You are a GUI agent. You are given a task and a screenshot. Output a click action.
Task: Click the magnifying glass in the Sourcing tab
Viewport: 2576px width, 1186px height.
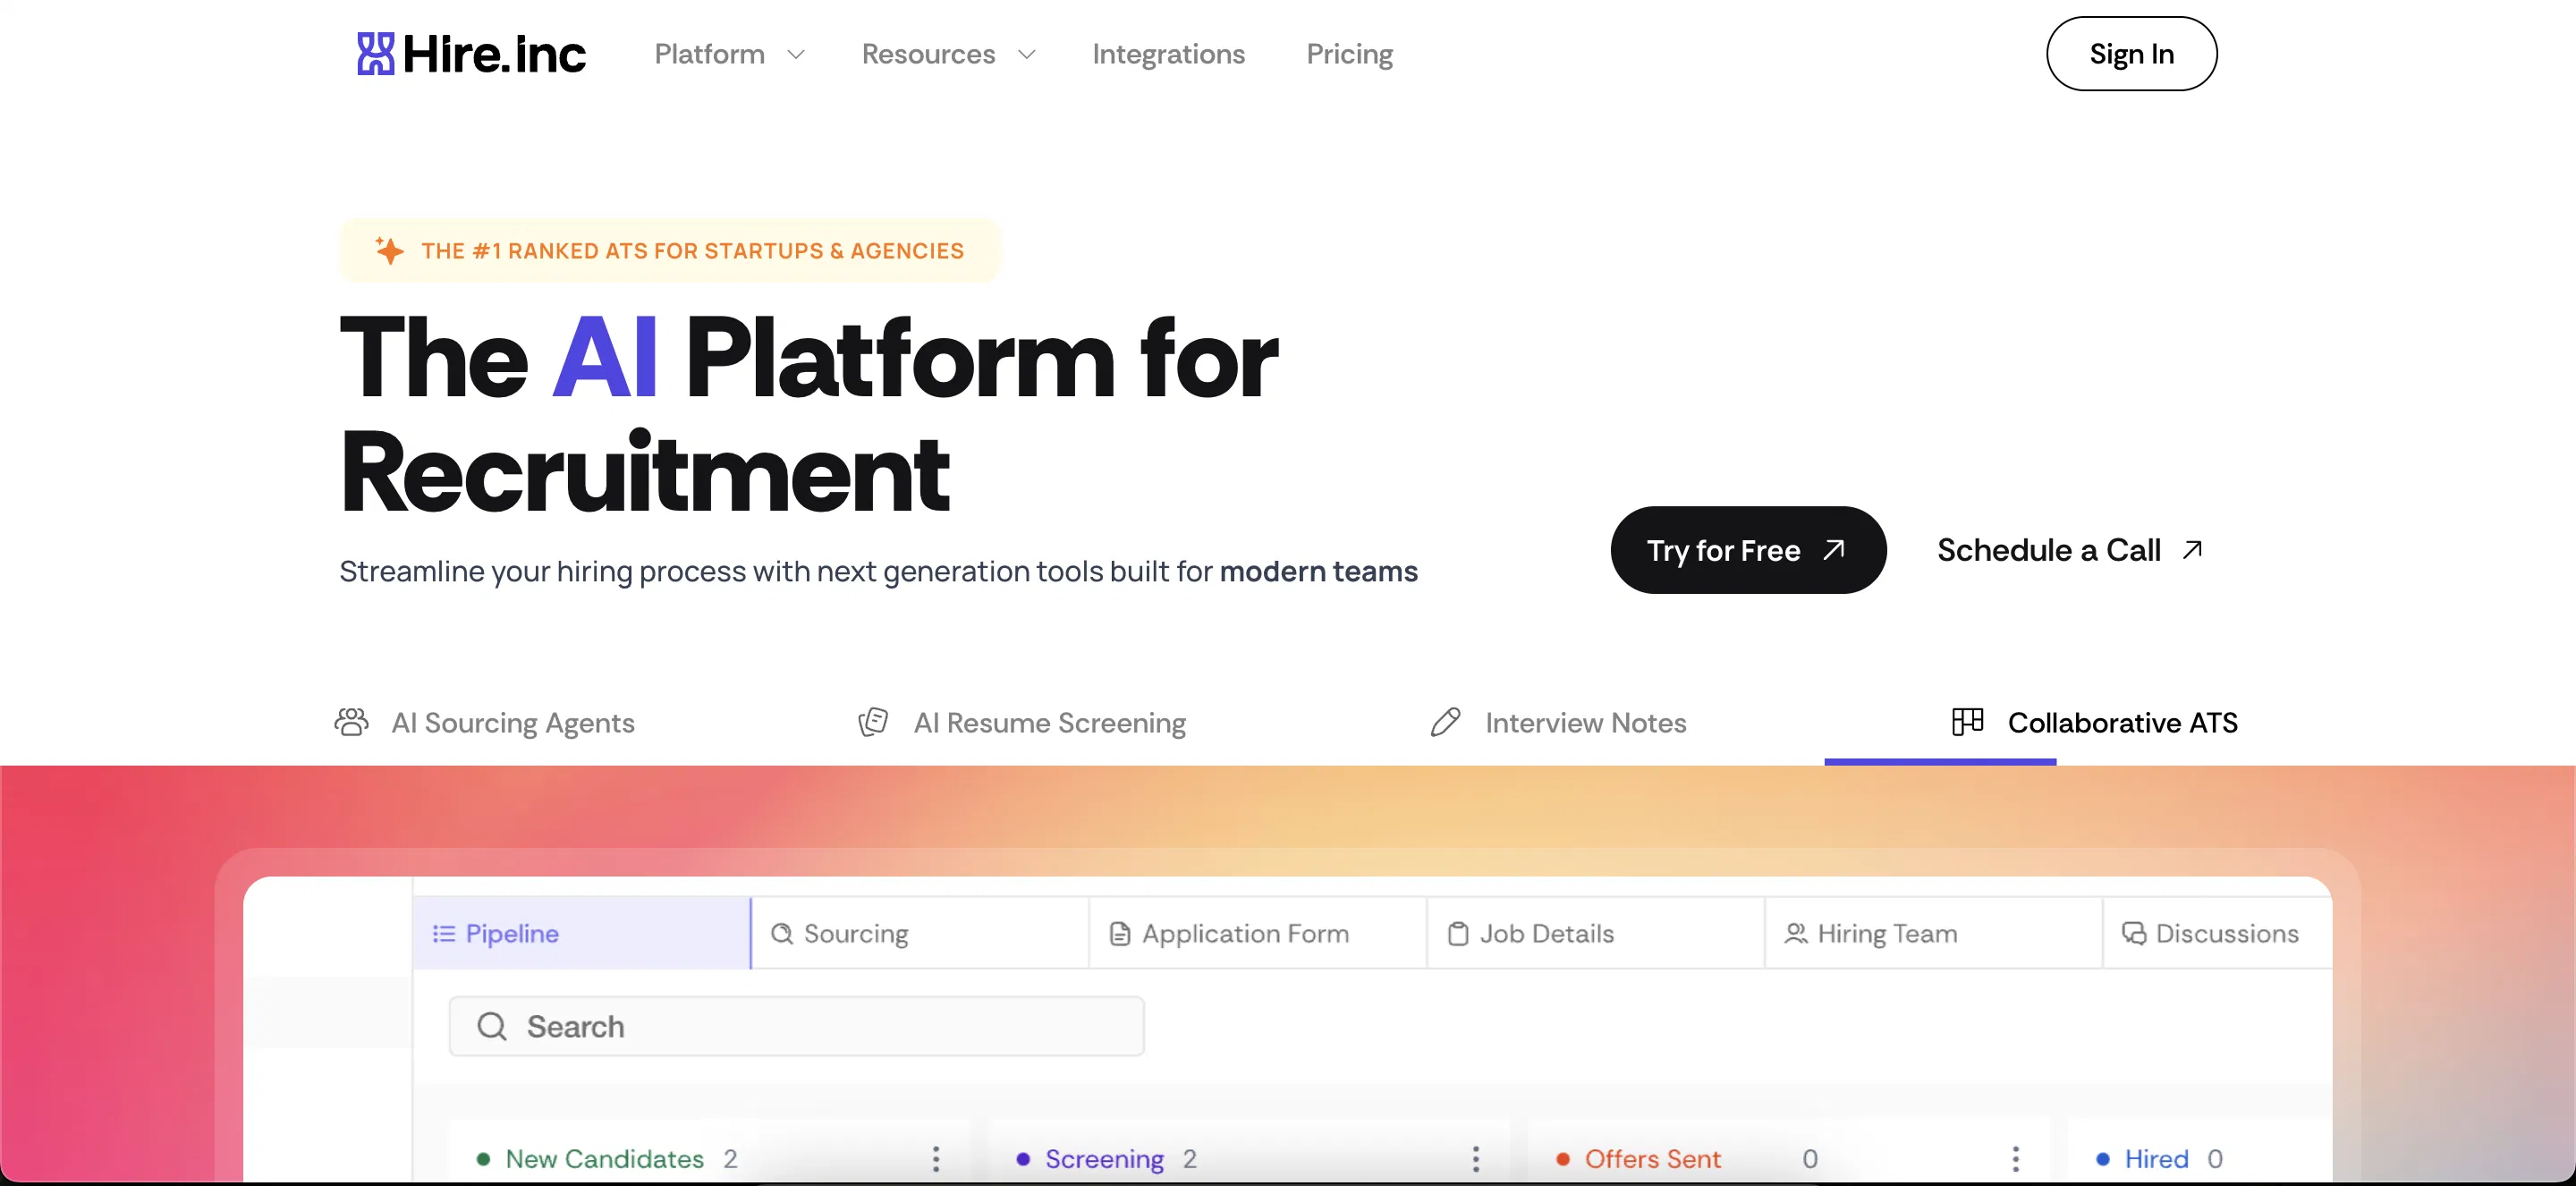pyautogui.click(x=782, y=933)
